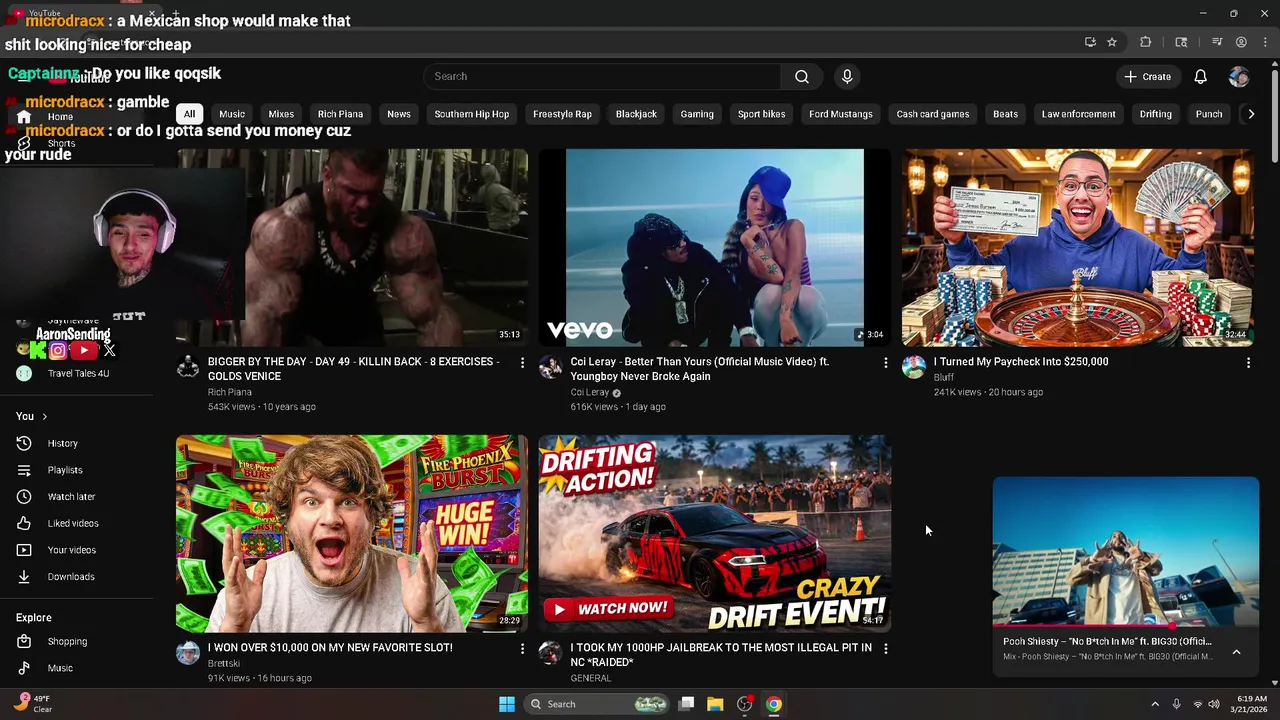
Task: Open the notifications bell
Action: 1201,76
